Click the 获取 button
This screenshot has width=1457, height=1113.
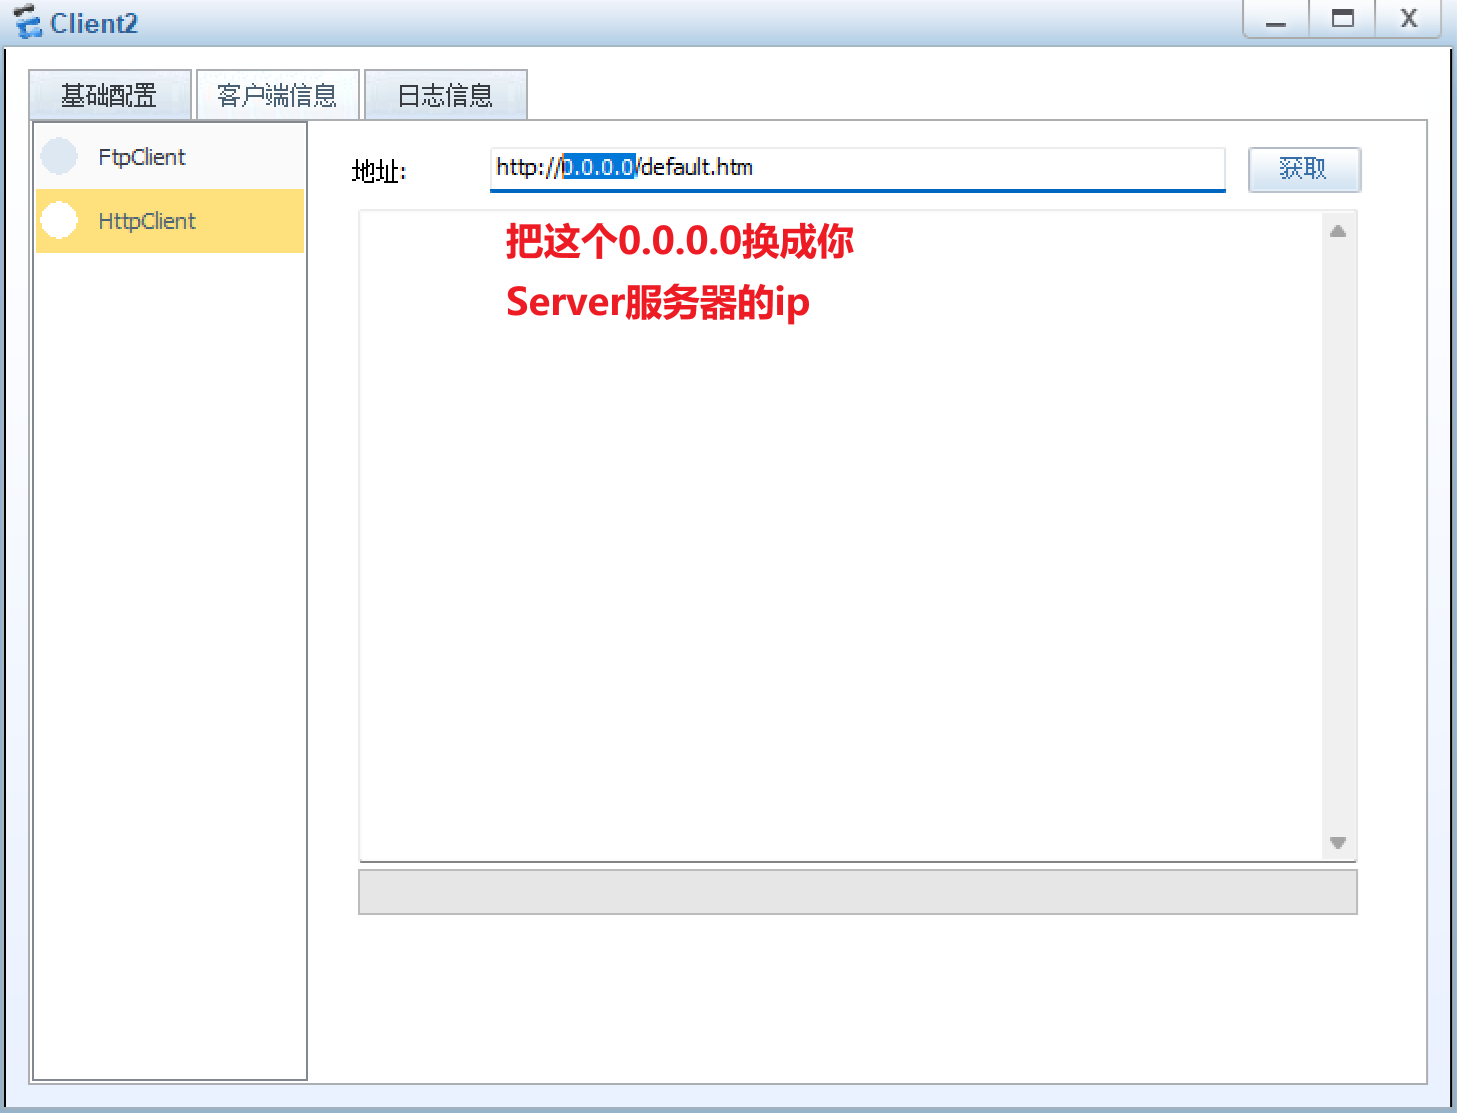1303,169
